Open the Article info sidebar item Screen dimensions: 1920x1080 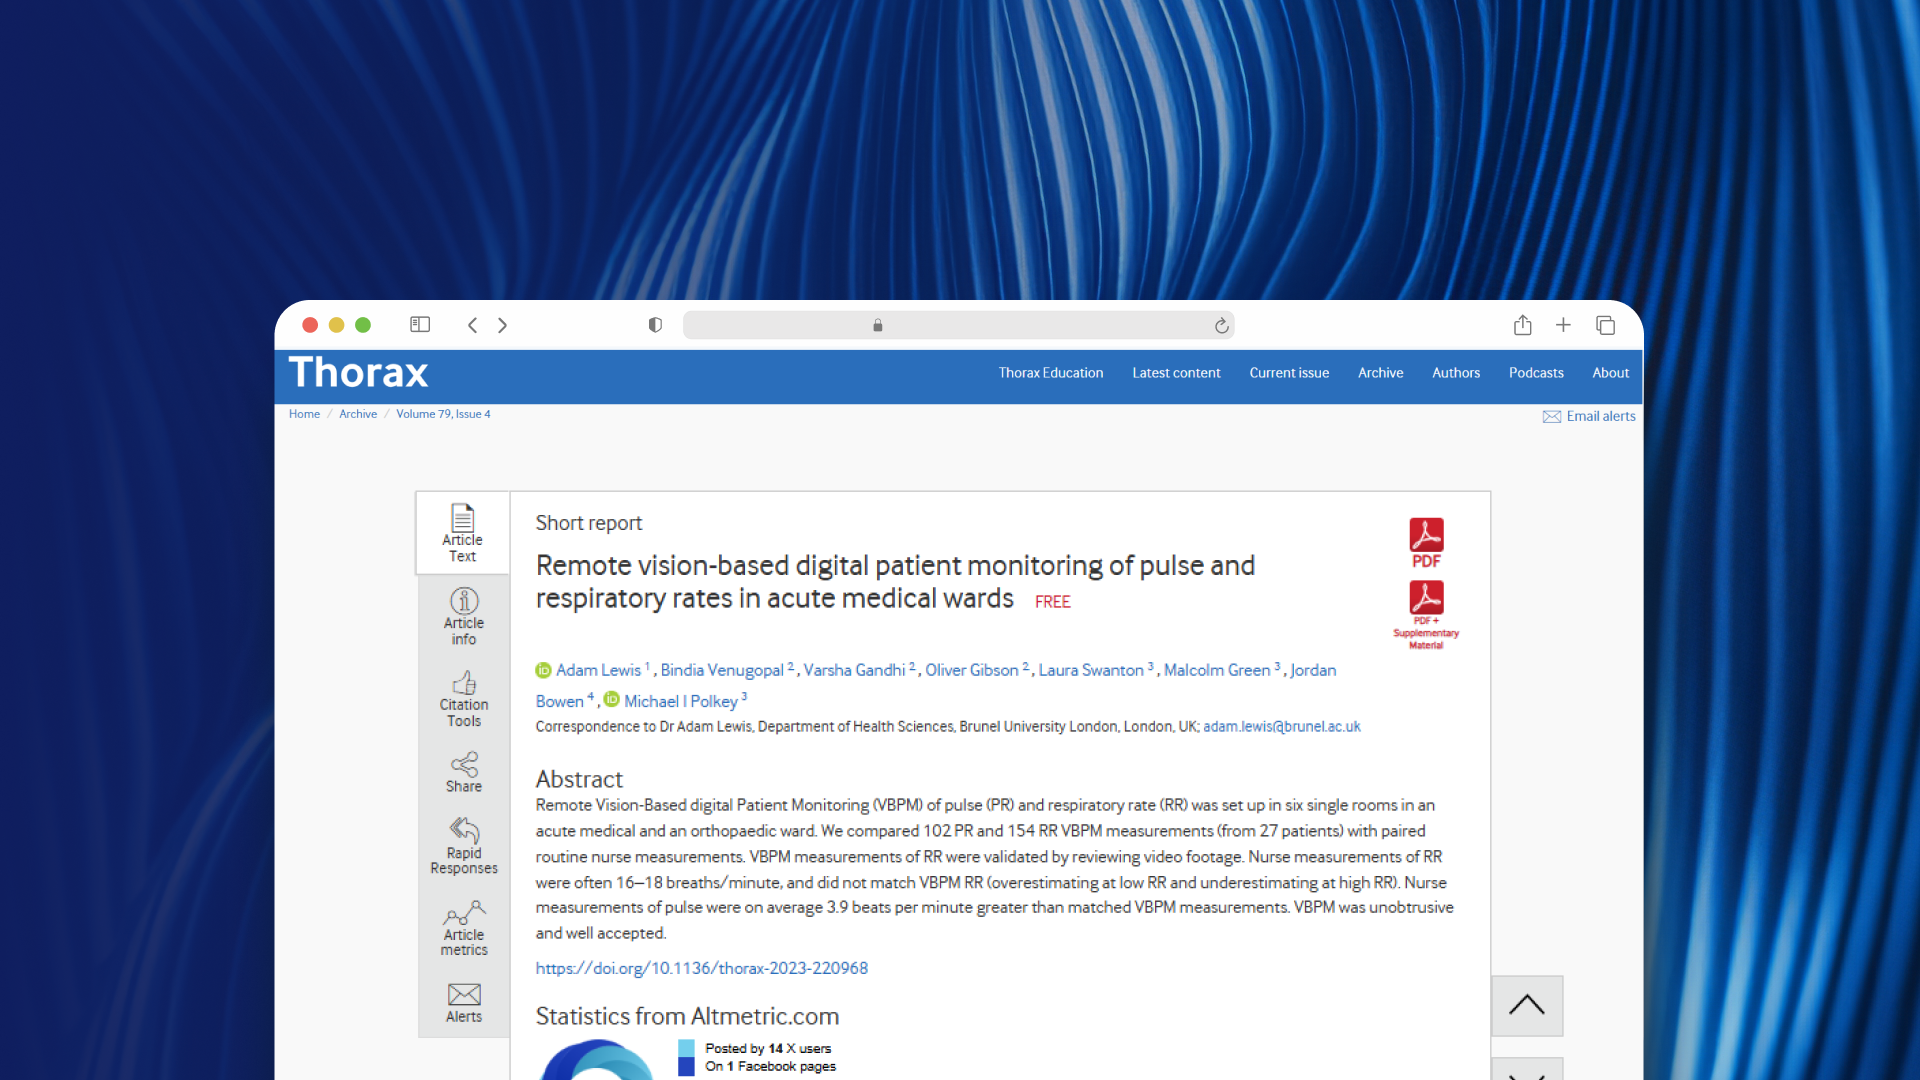click(x=464, y=616)
